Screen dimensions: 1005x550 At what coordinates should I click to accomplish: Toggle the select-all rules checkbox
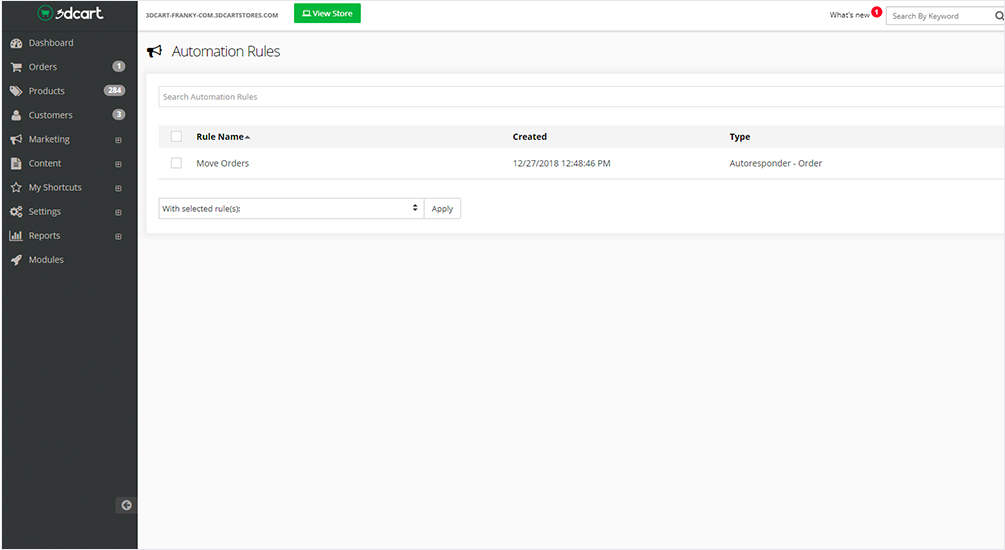(176, 137)
